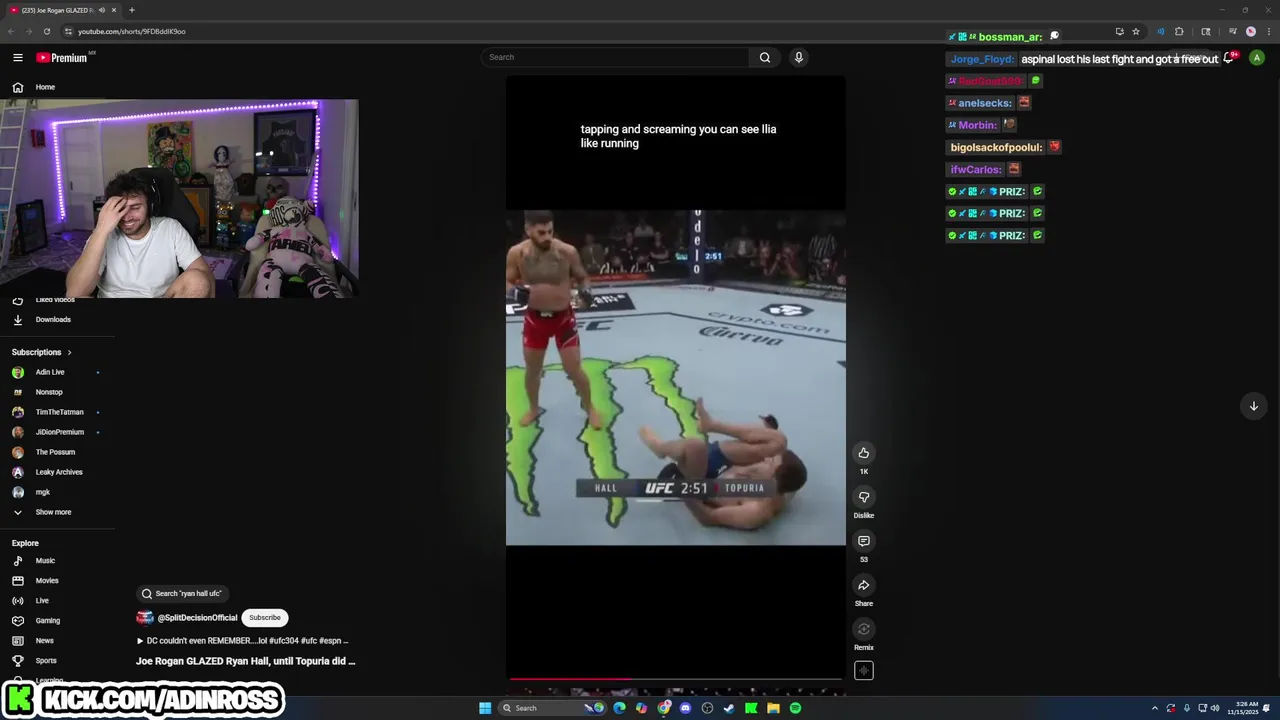1280x720 pixels.
Task: Open TimTheTatman subscription channel
Action: [x=57, y=412]
